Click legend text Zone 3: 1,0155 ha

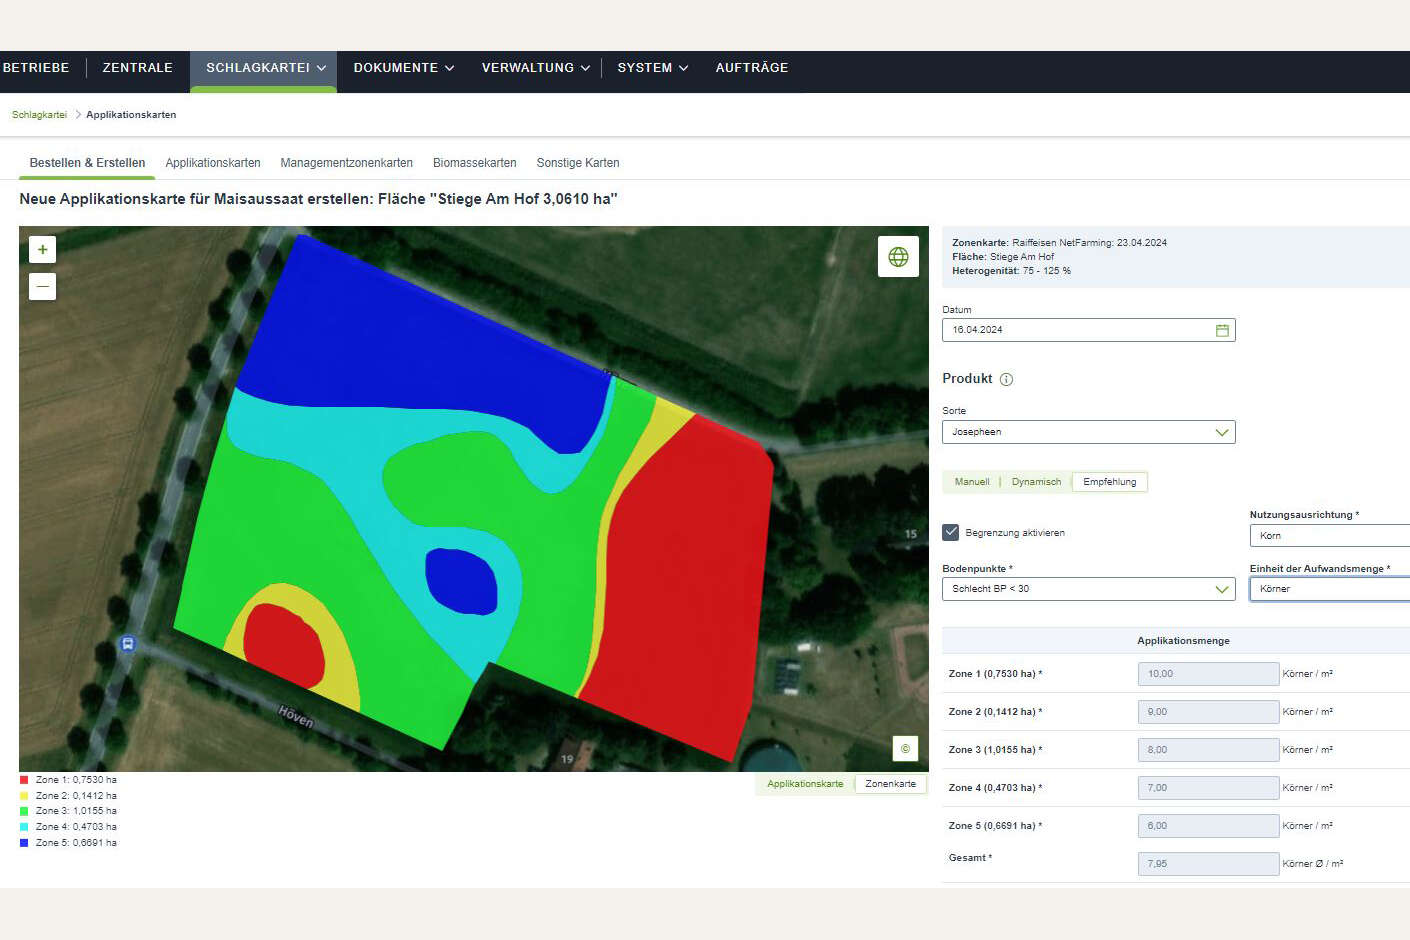(76, 811)
